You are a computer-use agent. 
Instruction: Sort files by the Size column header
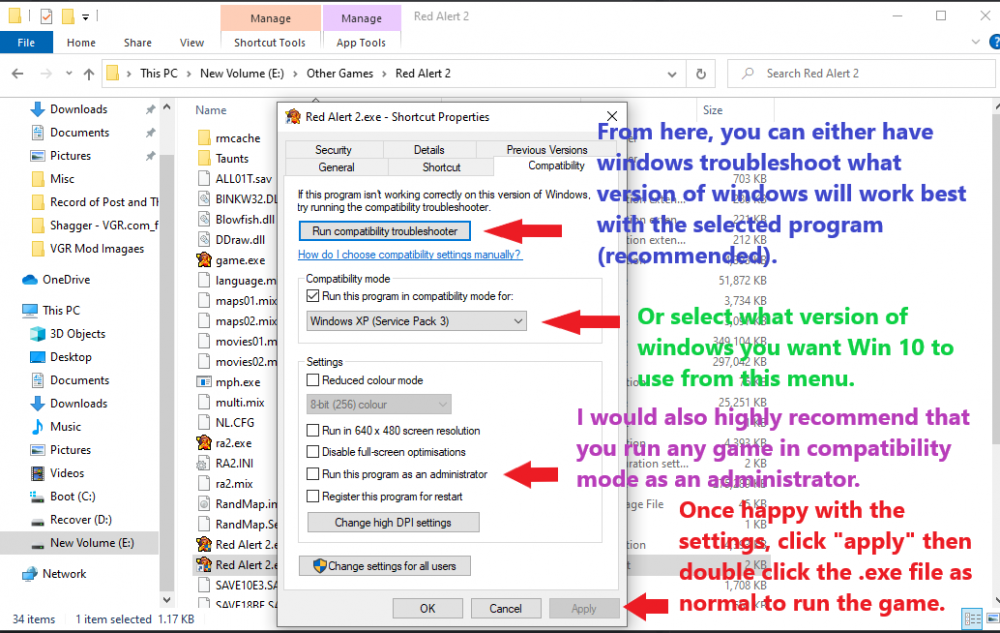[x=712, y=110]
